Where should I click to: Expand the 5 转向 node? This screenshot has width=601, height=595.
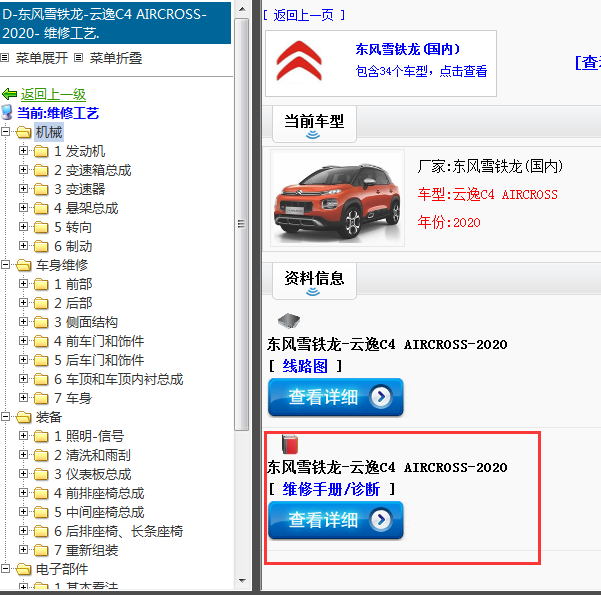point(23,227)
